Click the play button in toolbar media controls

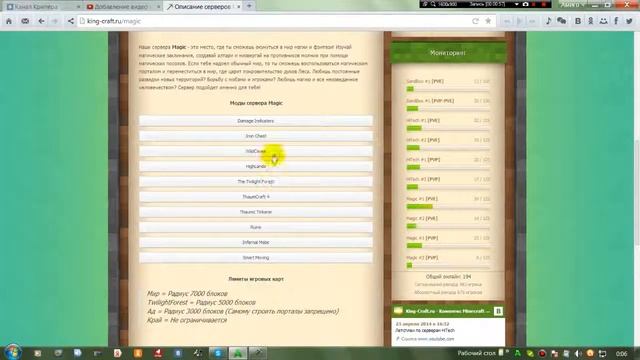[520, 21]
